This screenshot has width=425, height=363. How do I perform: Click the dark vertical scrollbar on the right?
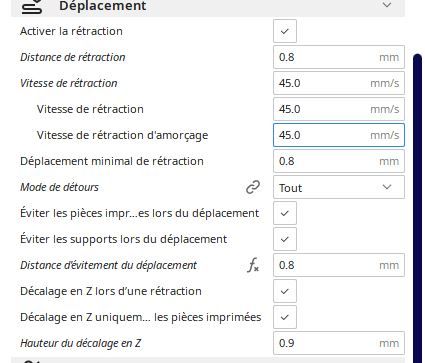click(417, 208)
